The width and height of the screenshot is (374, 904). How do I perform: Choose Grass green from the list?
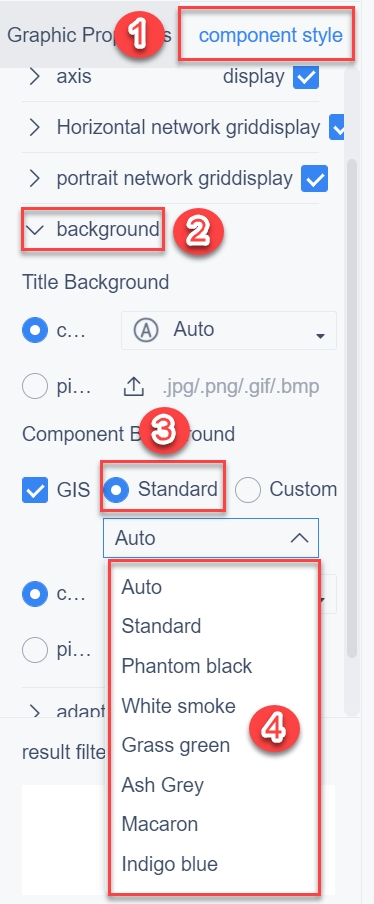[176, 745]
